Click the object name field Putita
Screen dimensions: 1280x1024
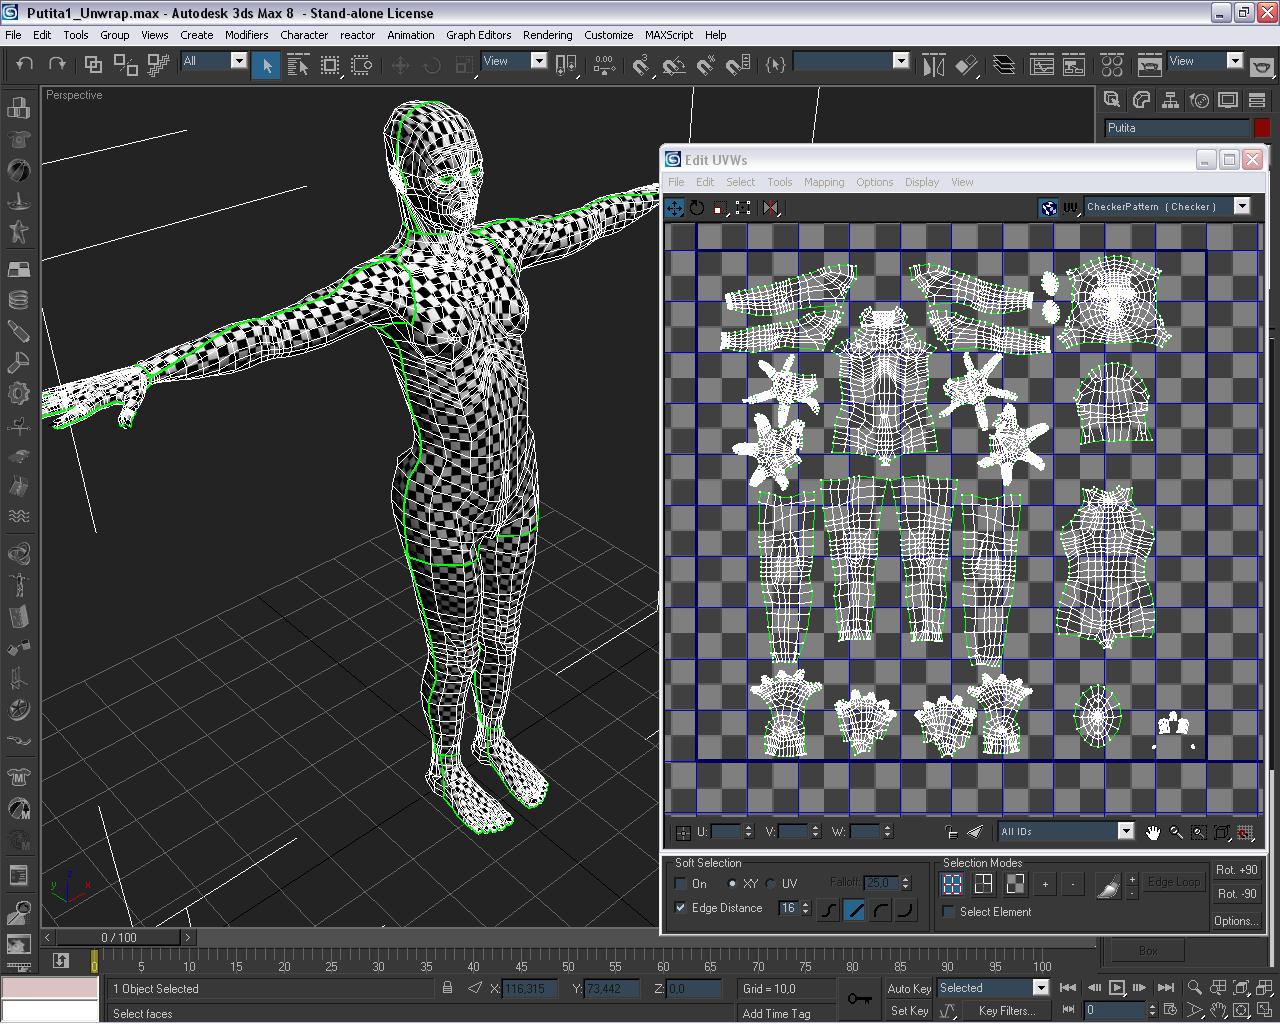pyautogui.click(x=1177, y=128)
